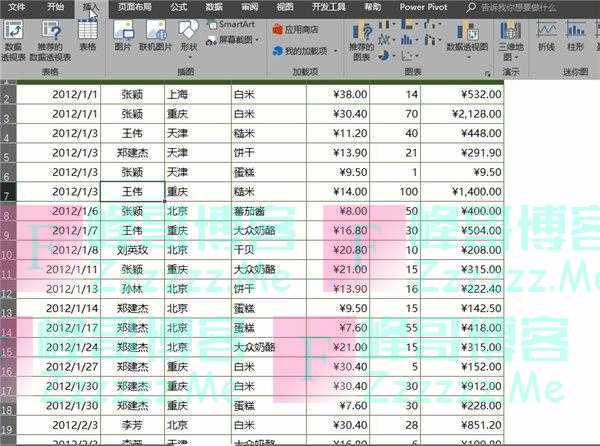Viewport: 600px width, 446px height.
Task: Expand the Screenshot (屏幕截图) dropdown
Action: pos(235,39)
